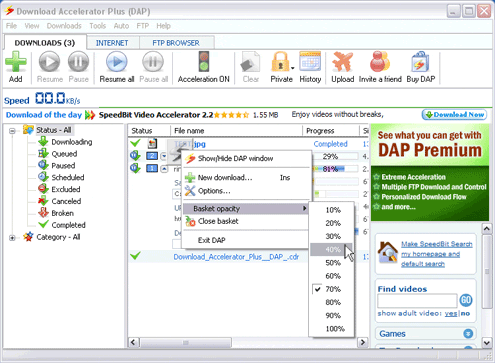Select the DOWNLOADS (3) tab
The height and width of the screenshot is (363, 495).
pyautogui.click(x=45, y=43)
